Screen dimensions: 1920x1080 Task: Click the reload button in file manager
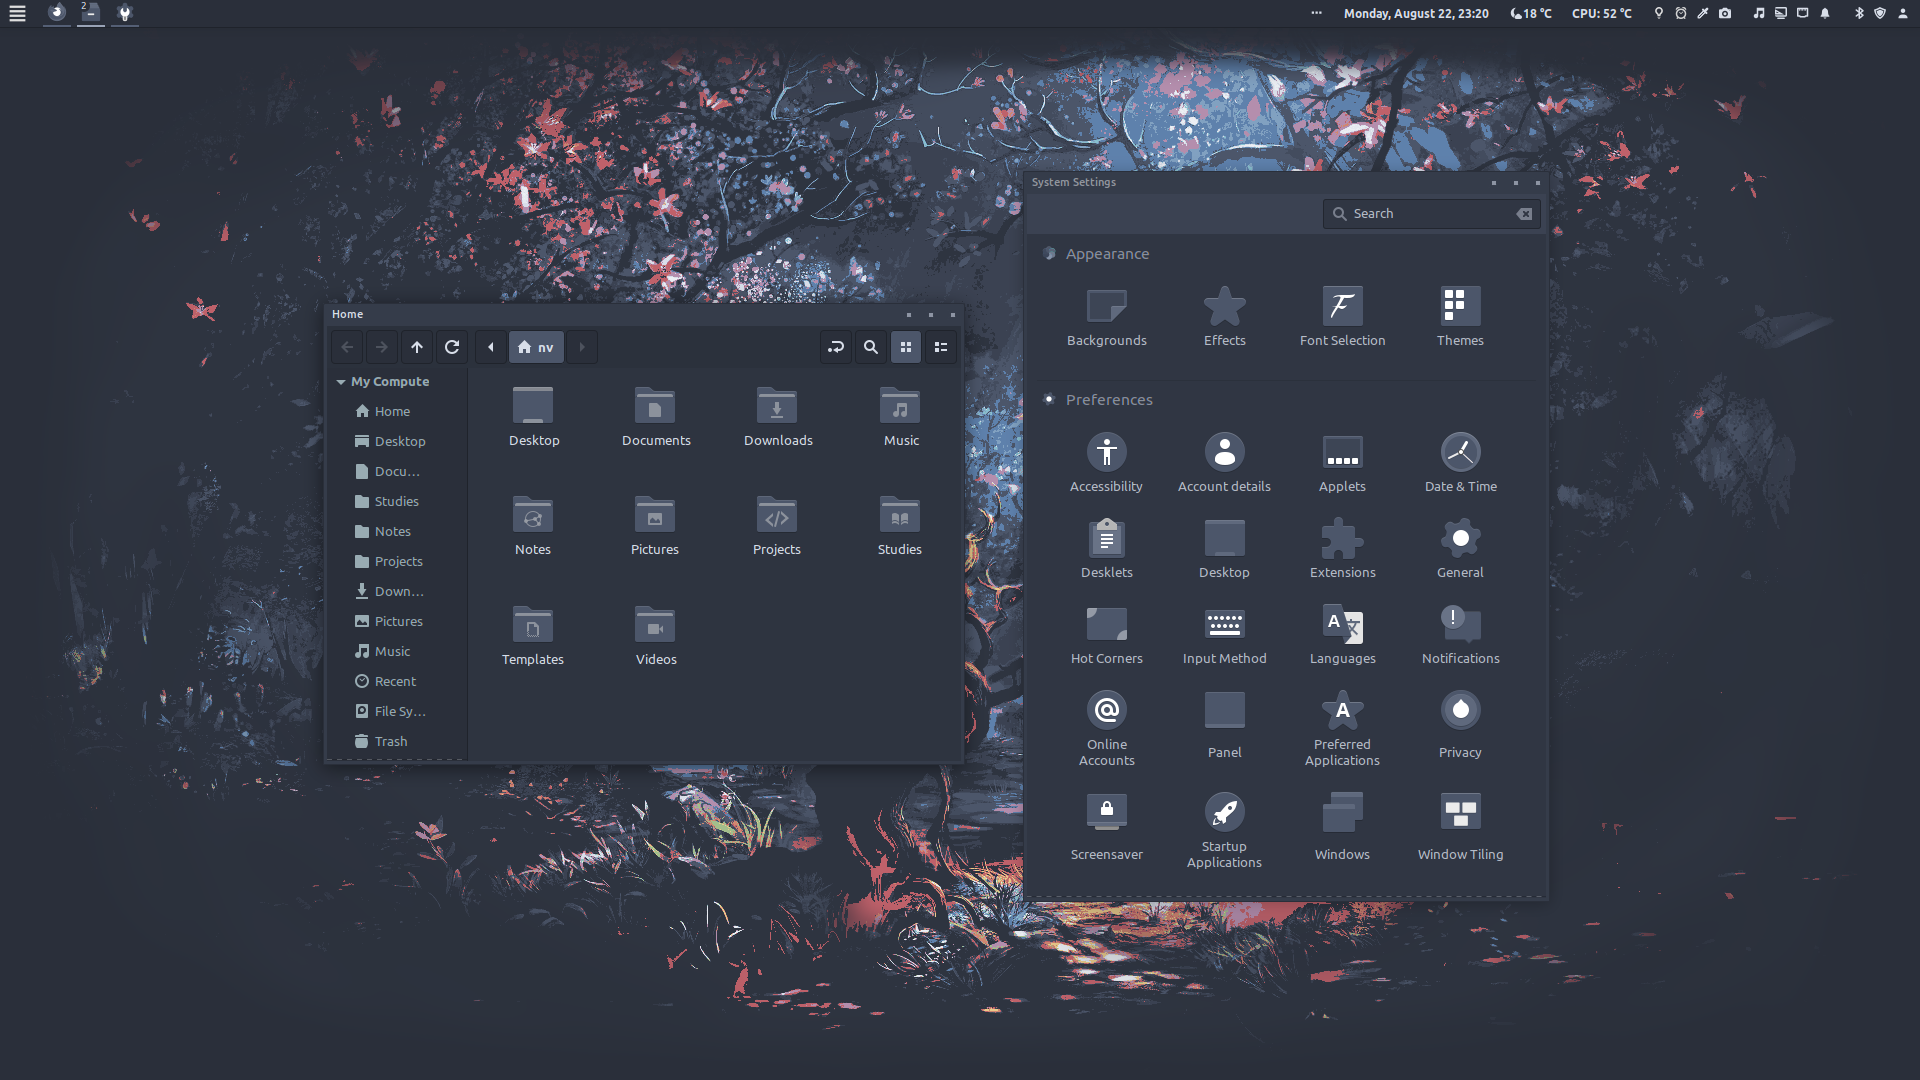point(452,347)
